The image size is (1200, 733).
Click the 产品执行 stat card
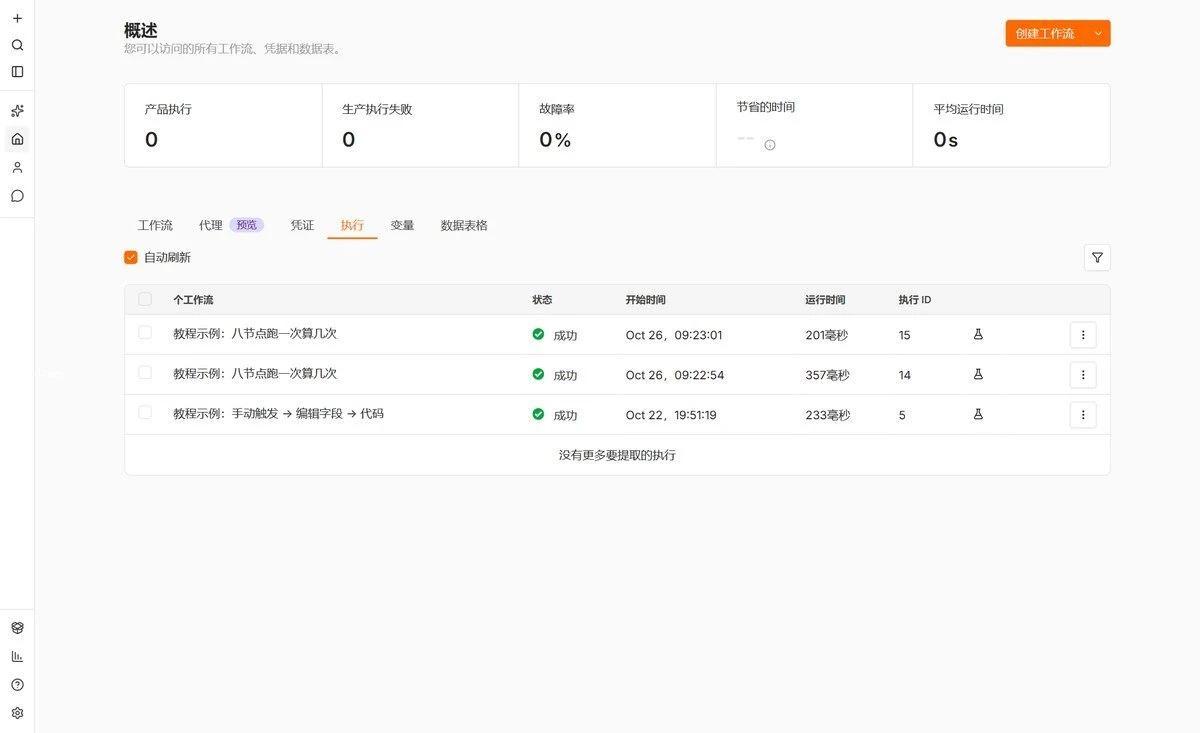[223, 125]
